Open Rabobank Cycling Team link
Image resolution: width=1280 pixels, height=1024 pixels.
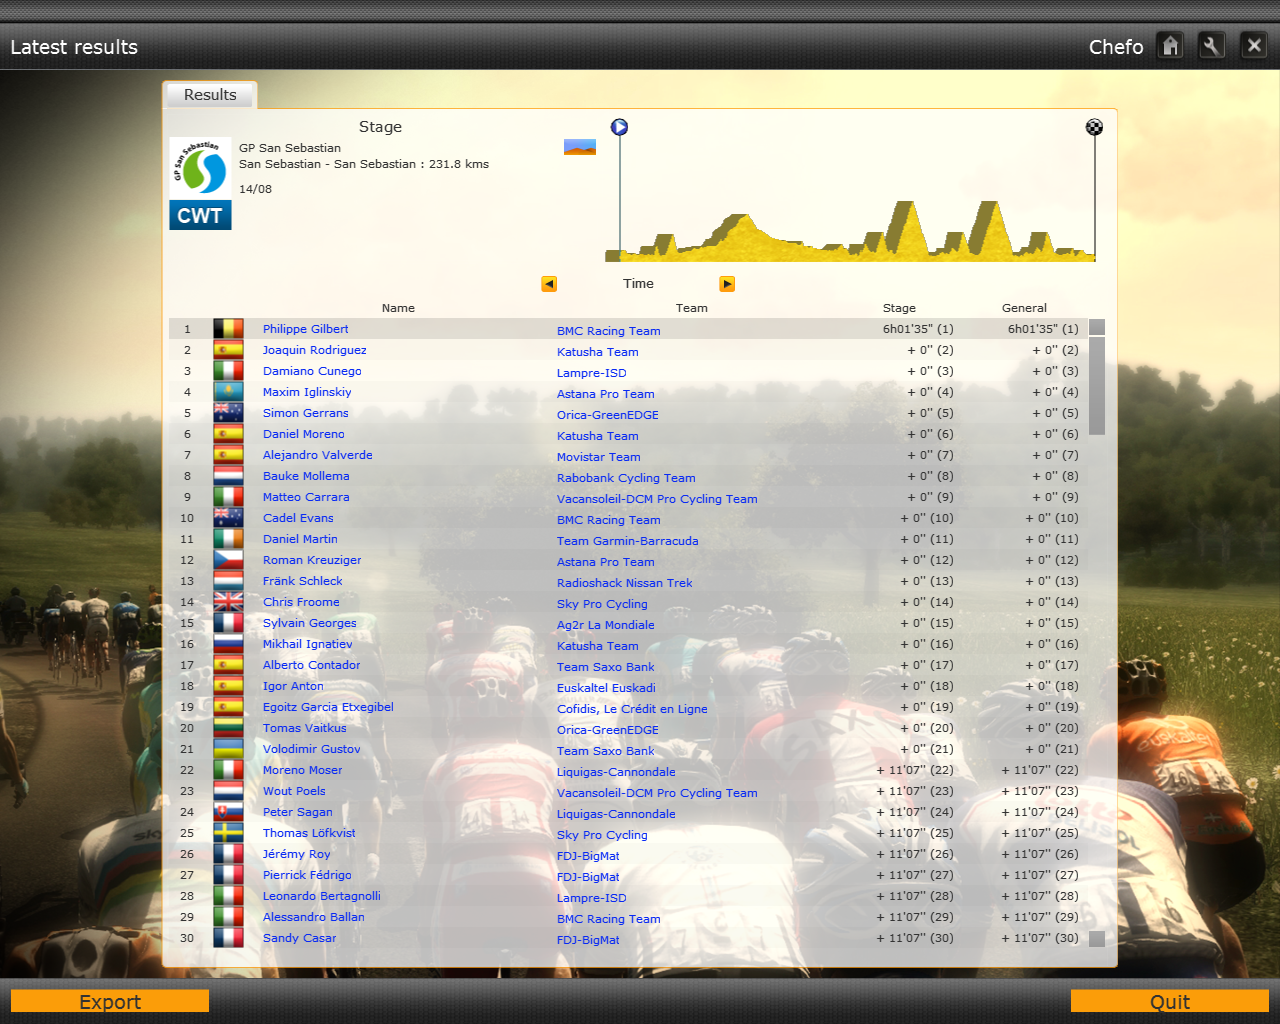point(626,478)
